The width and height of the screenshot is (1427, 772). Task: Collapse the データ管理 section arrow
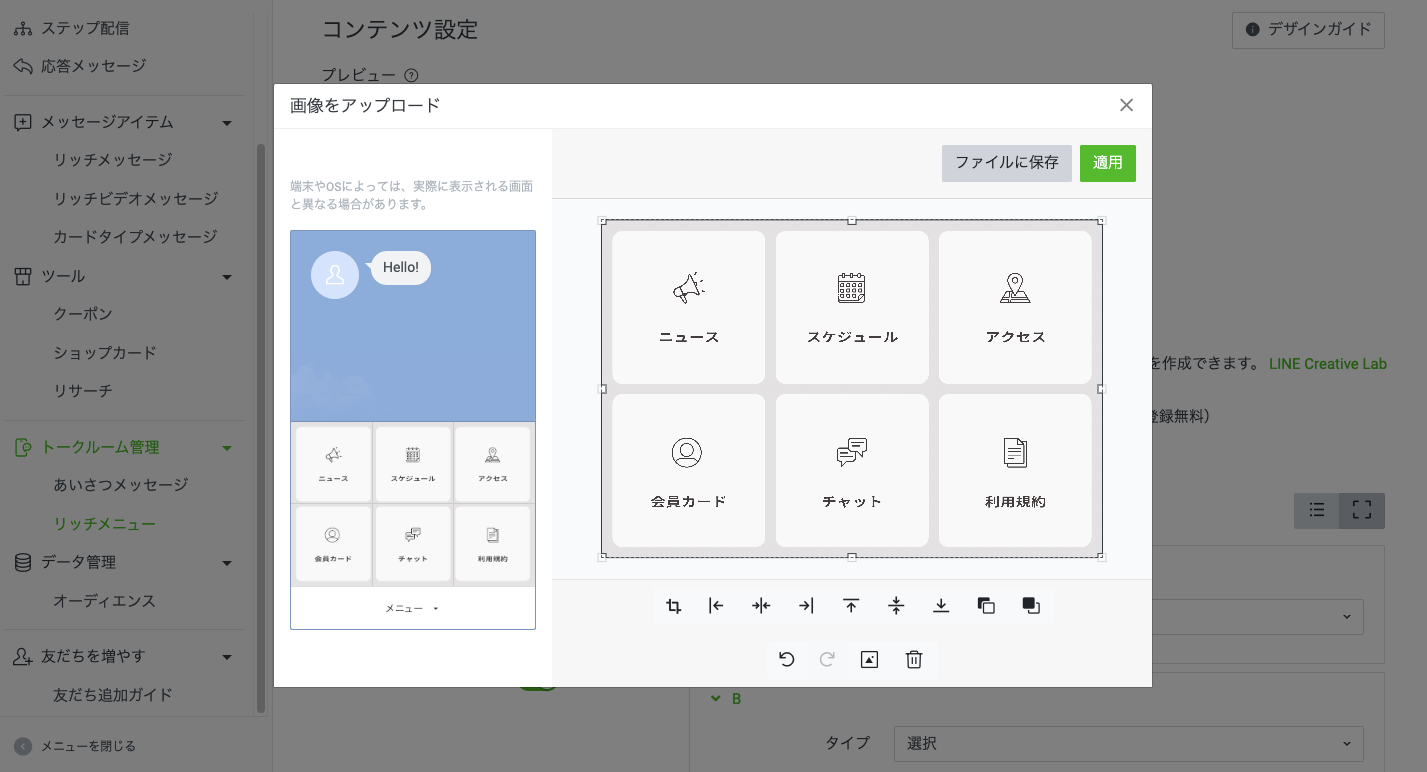[227, 563]
